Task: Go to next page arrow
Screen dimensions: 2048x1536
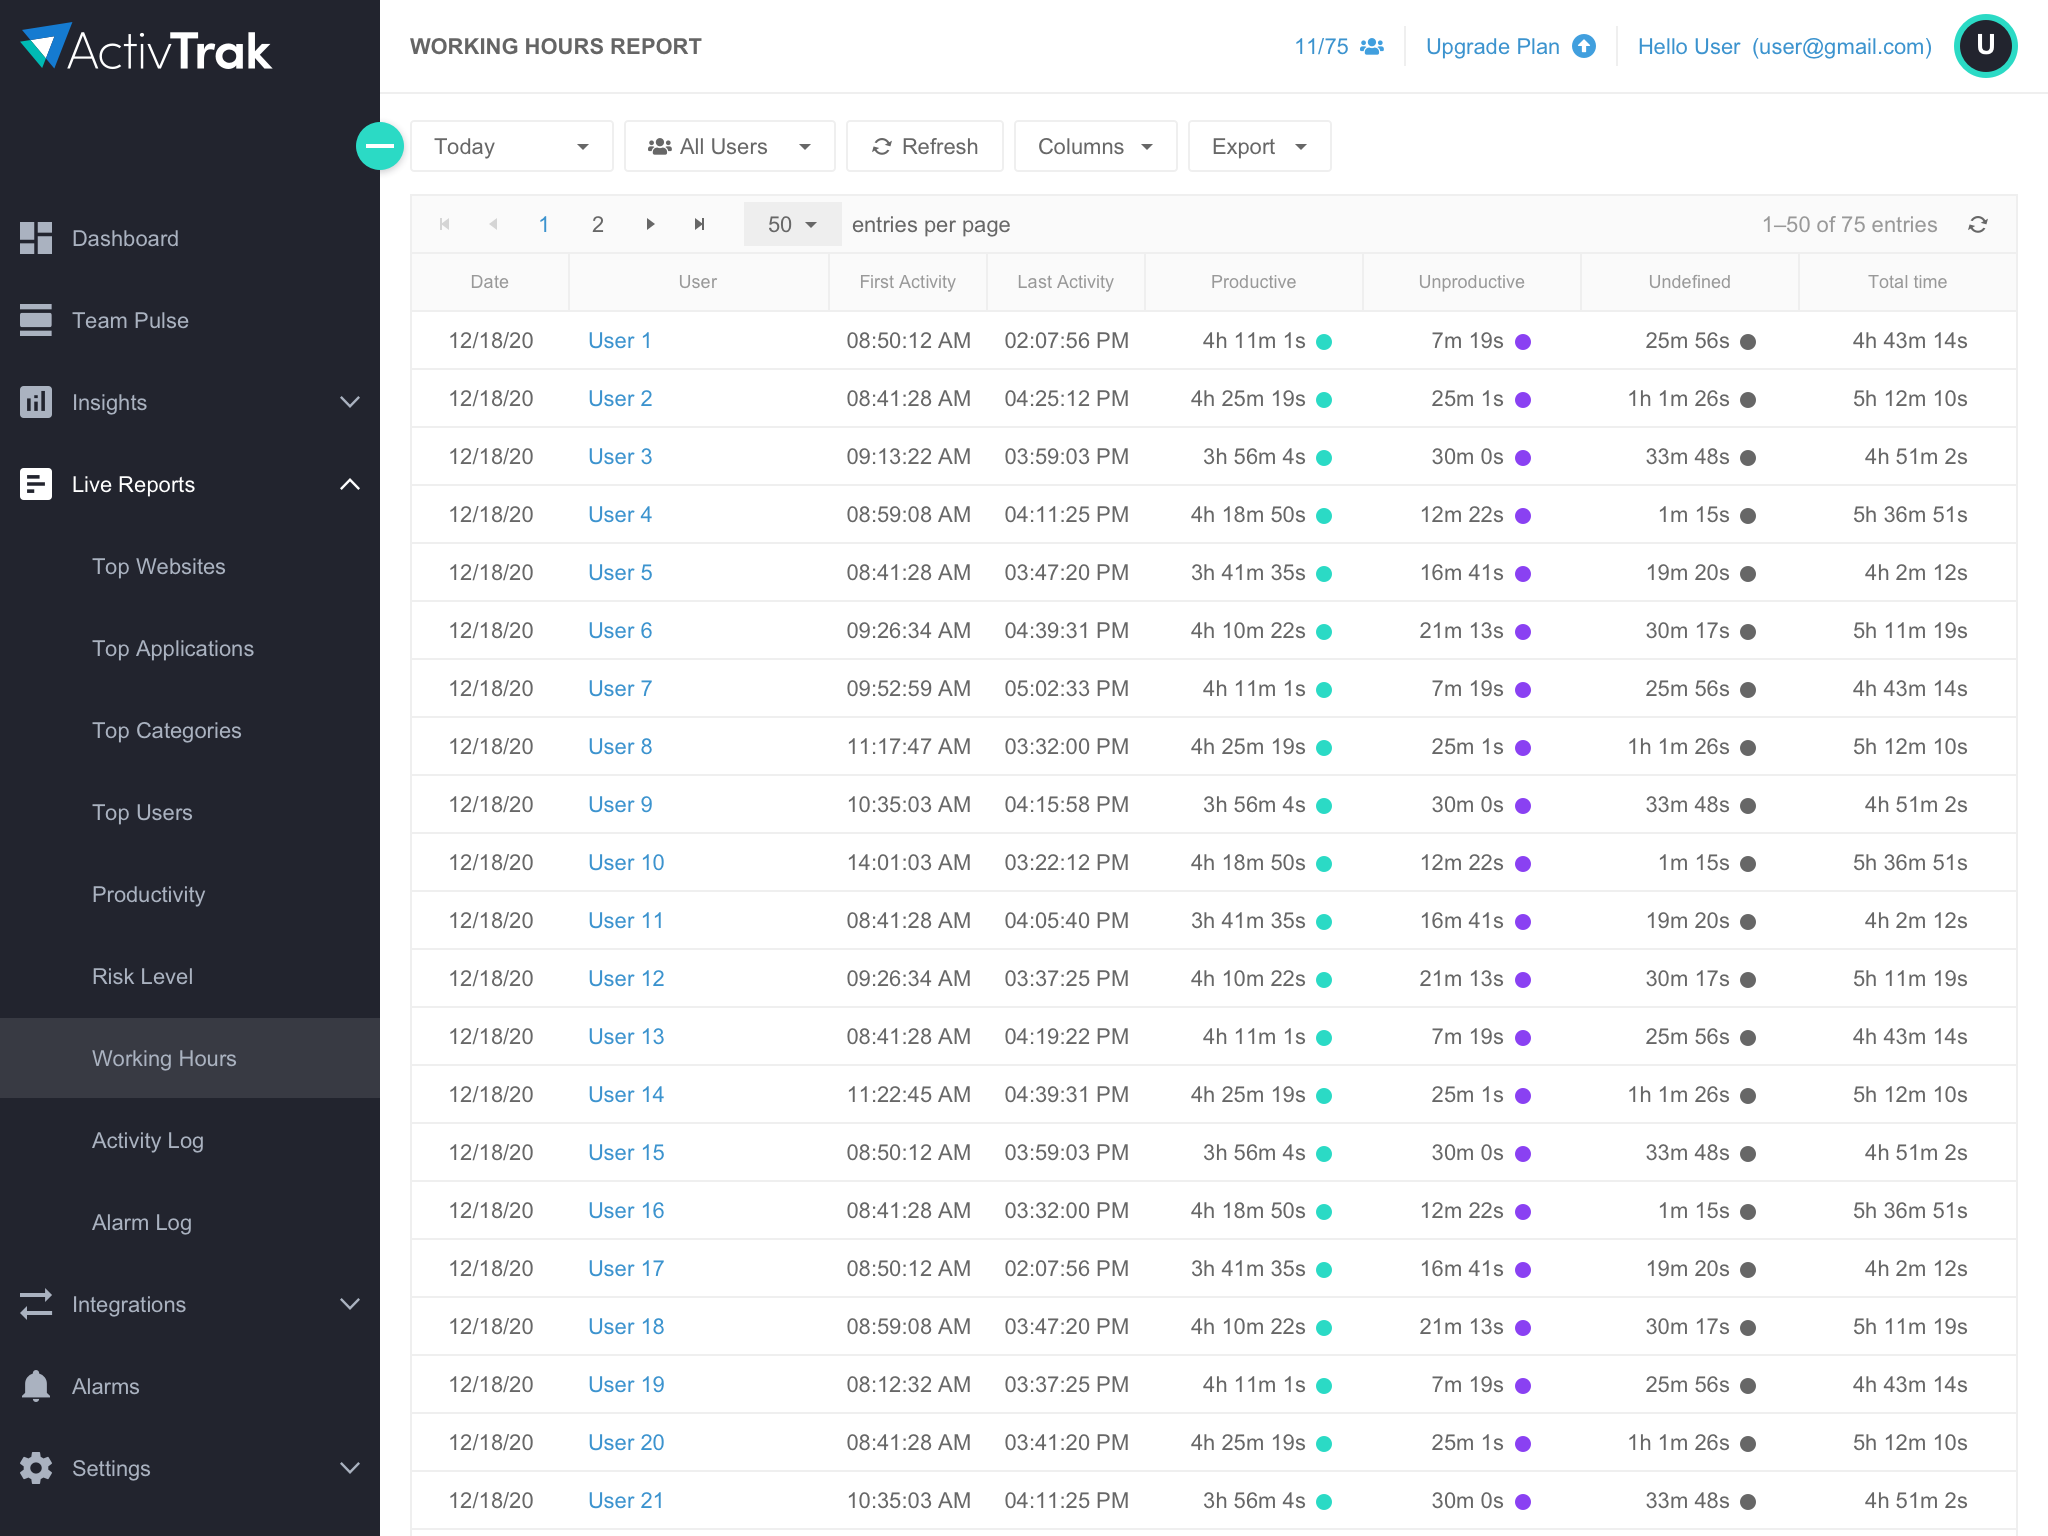Action: [x=650, y=225]
